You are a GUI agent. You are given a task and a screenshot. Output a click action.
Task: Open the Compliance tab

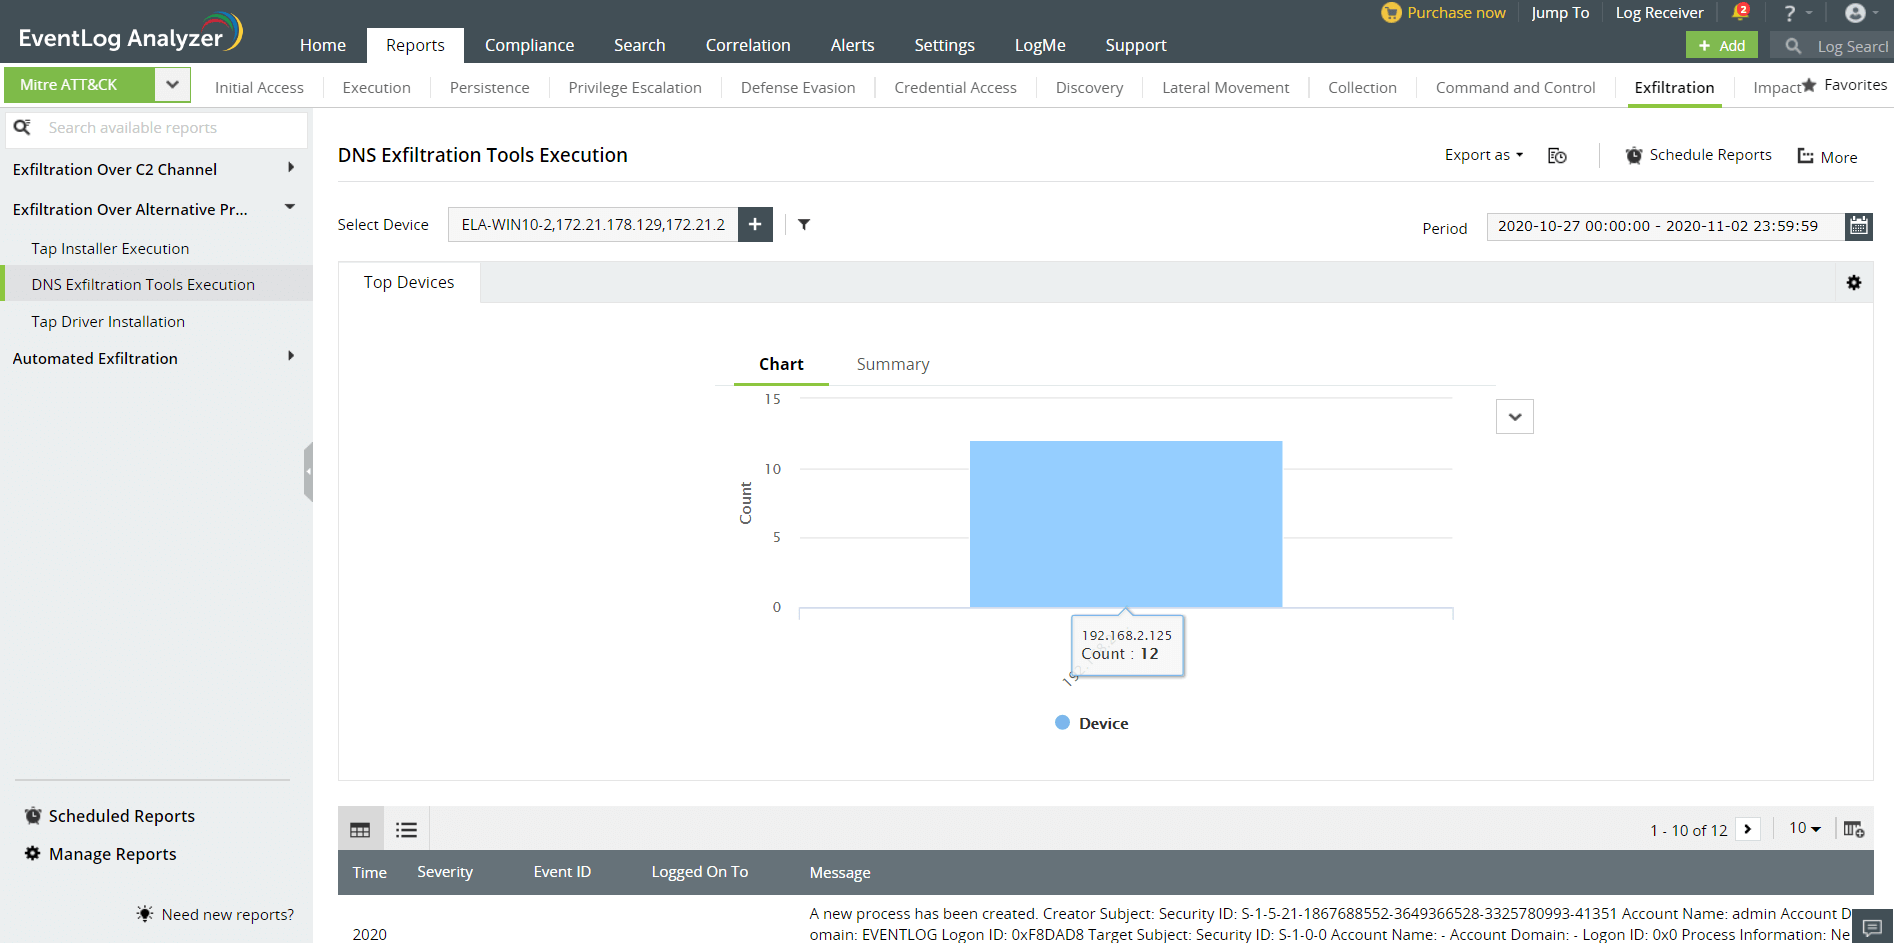(530, 45)
